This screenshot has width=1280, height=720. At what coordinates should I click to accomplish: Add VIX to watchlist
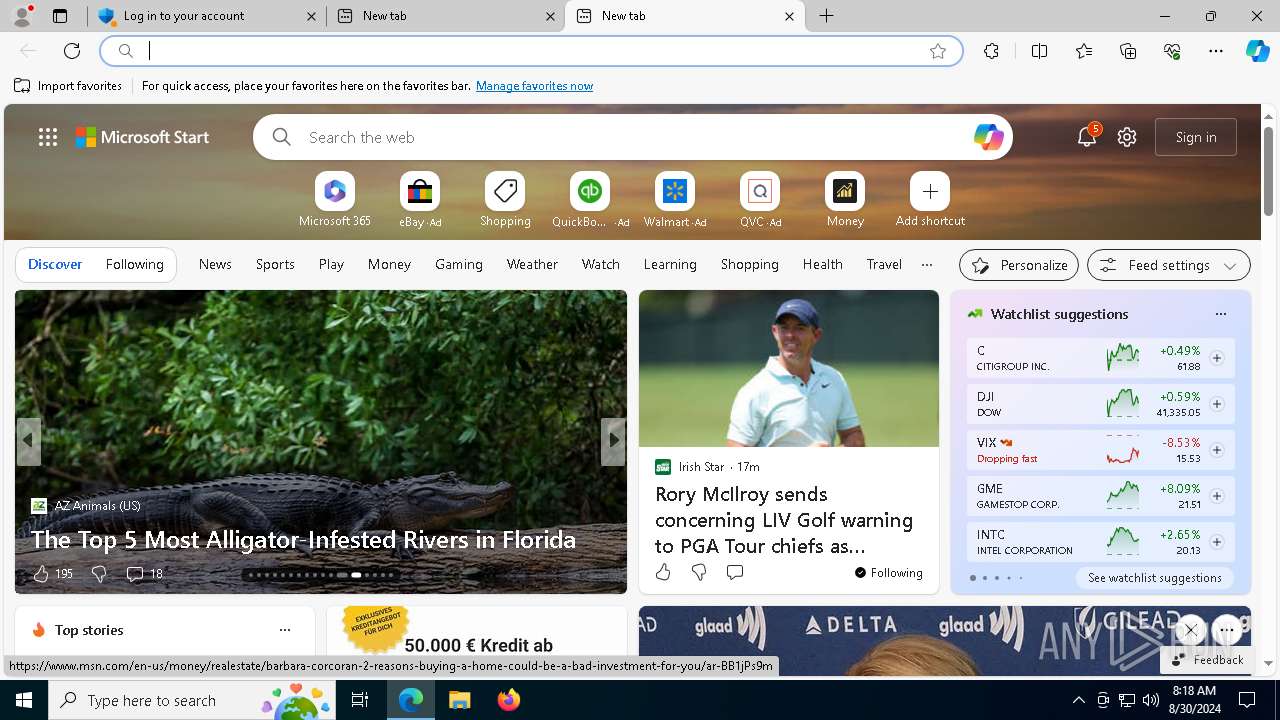click(1217, 450)
